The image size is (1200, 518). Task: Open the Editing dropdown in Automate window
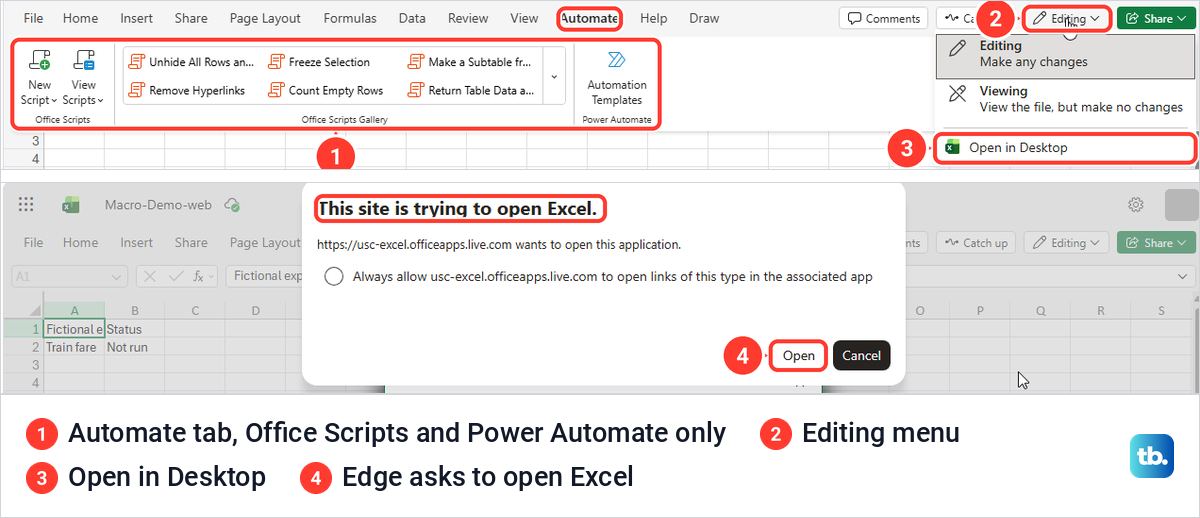(1068, 18)
